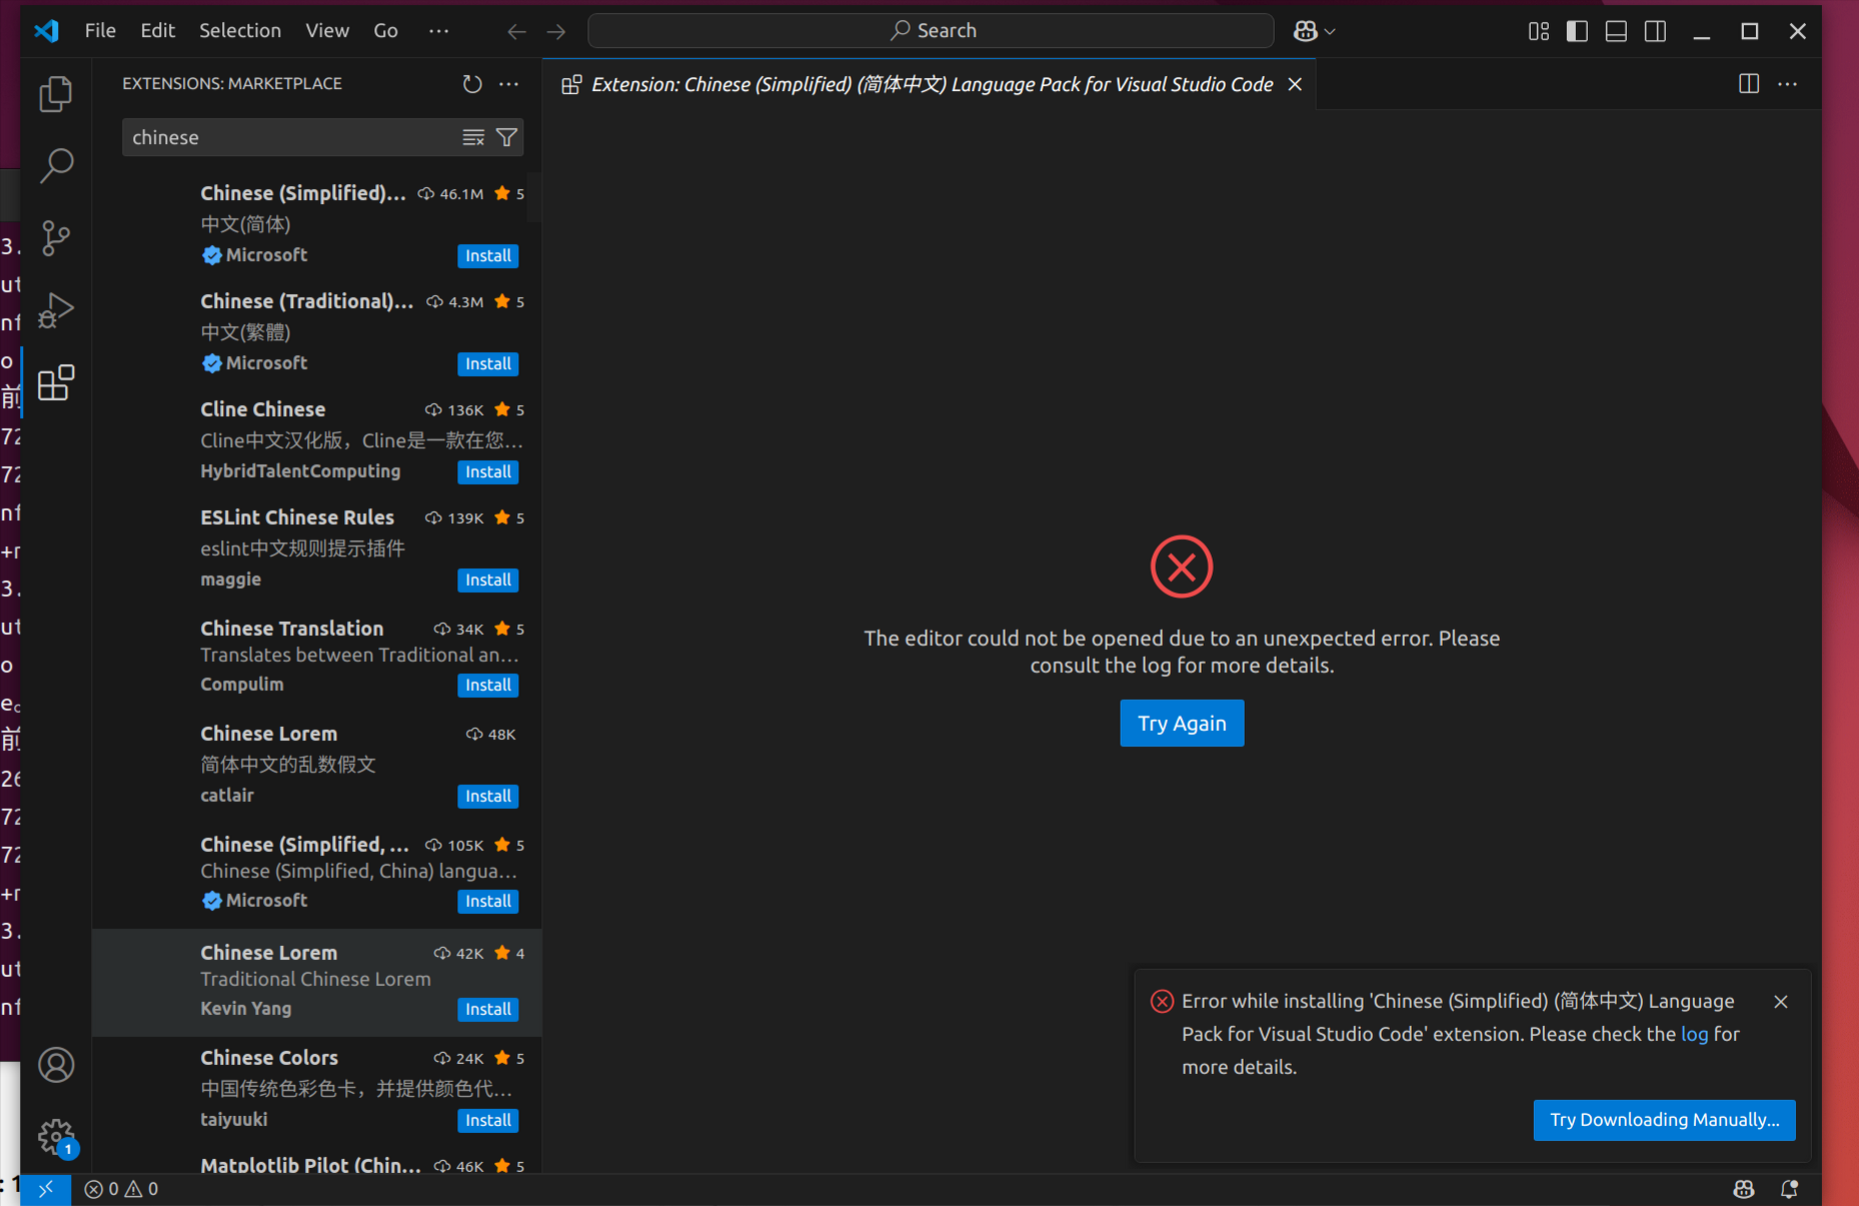The height and width of the screenshot is (1206, 1859).
Task: Click the HybridTalentComputing publisher name
Action: point(300,471)
